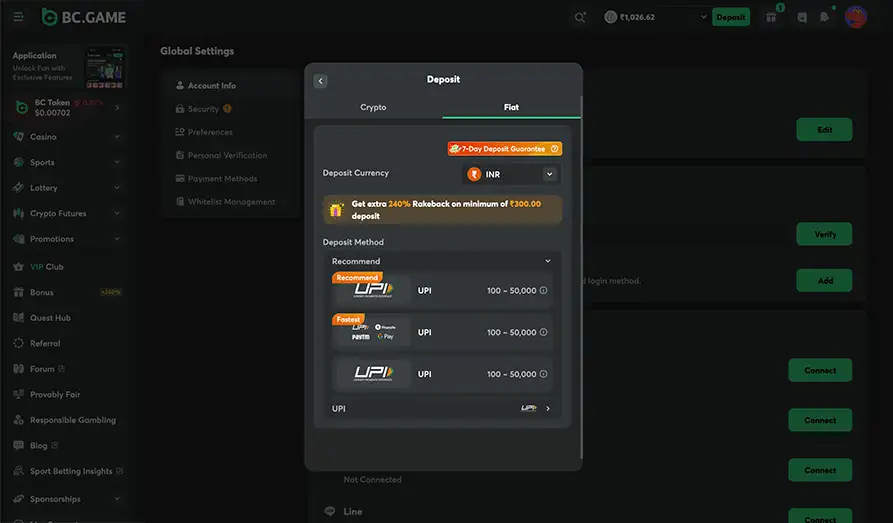Choose the Fastest-tagged UPI method
This screenshot has height=523, width=893.
[442, 332]
